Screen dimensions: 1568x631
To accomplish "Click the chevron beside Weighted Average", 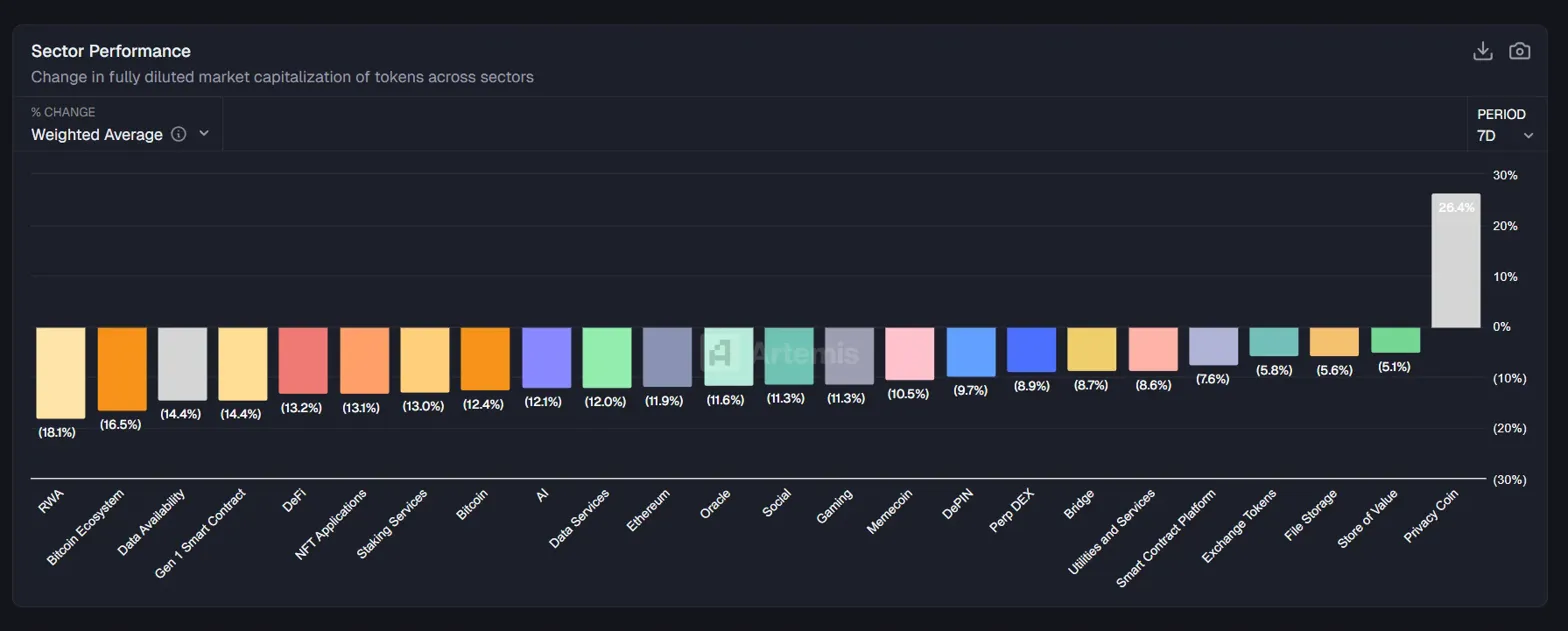I will [x=204, y=134].
